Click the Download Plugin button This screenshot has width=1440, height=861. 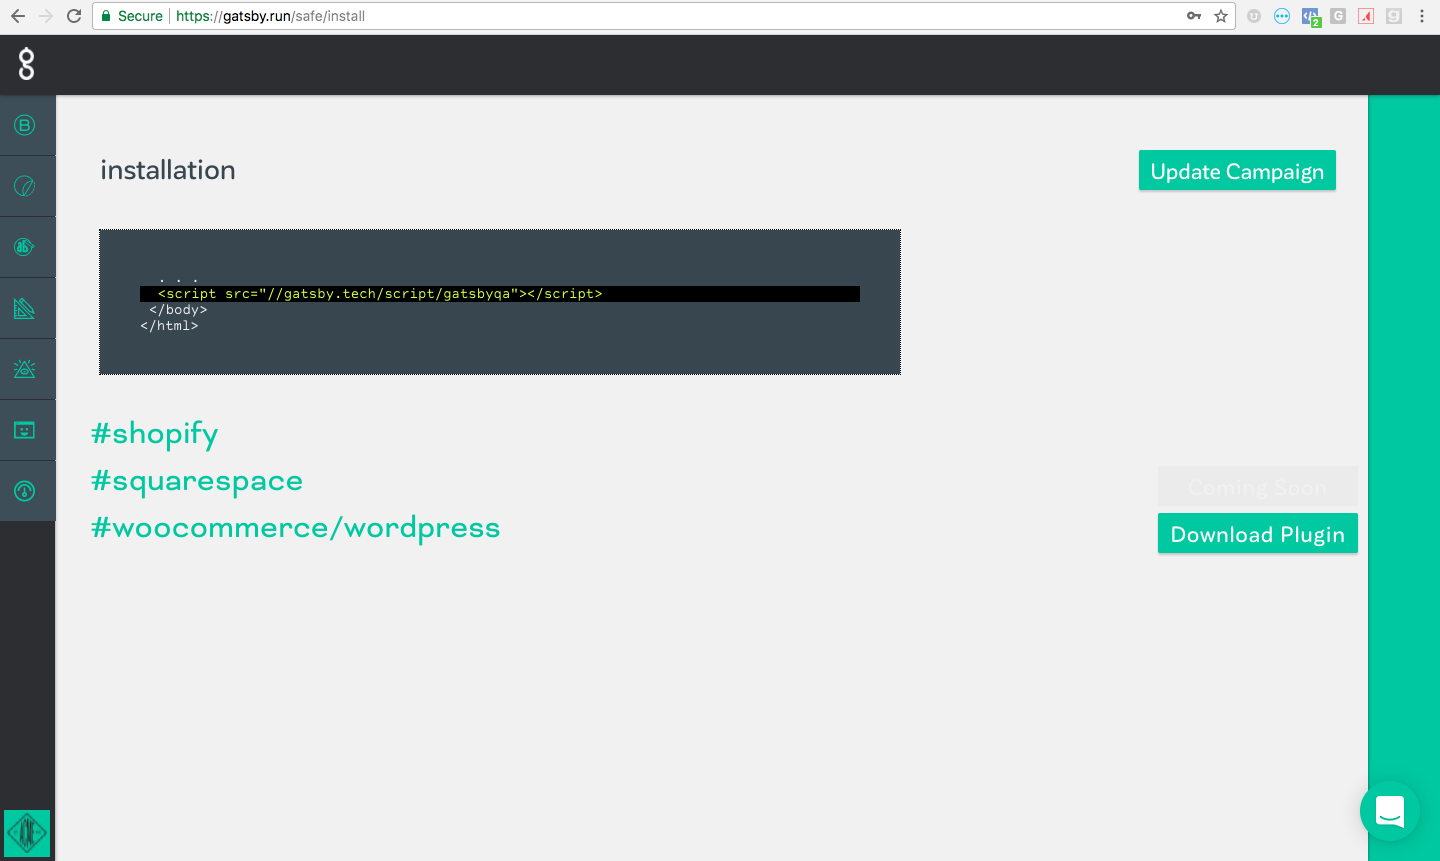(x=1258, y=534)
